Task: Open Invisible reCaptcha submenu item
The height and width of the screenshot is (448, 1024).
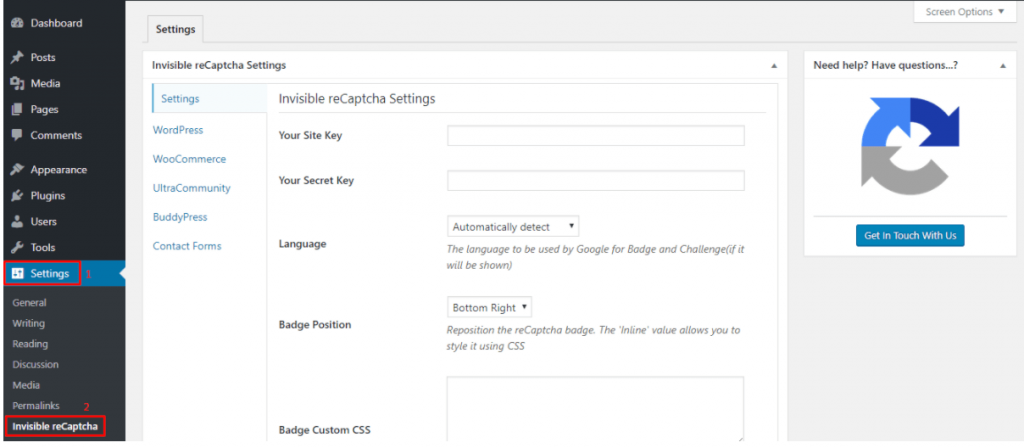Action: [55, 427]
